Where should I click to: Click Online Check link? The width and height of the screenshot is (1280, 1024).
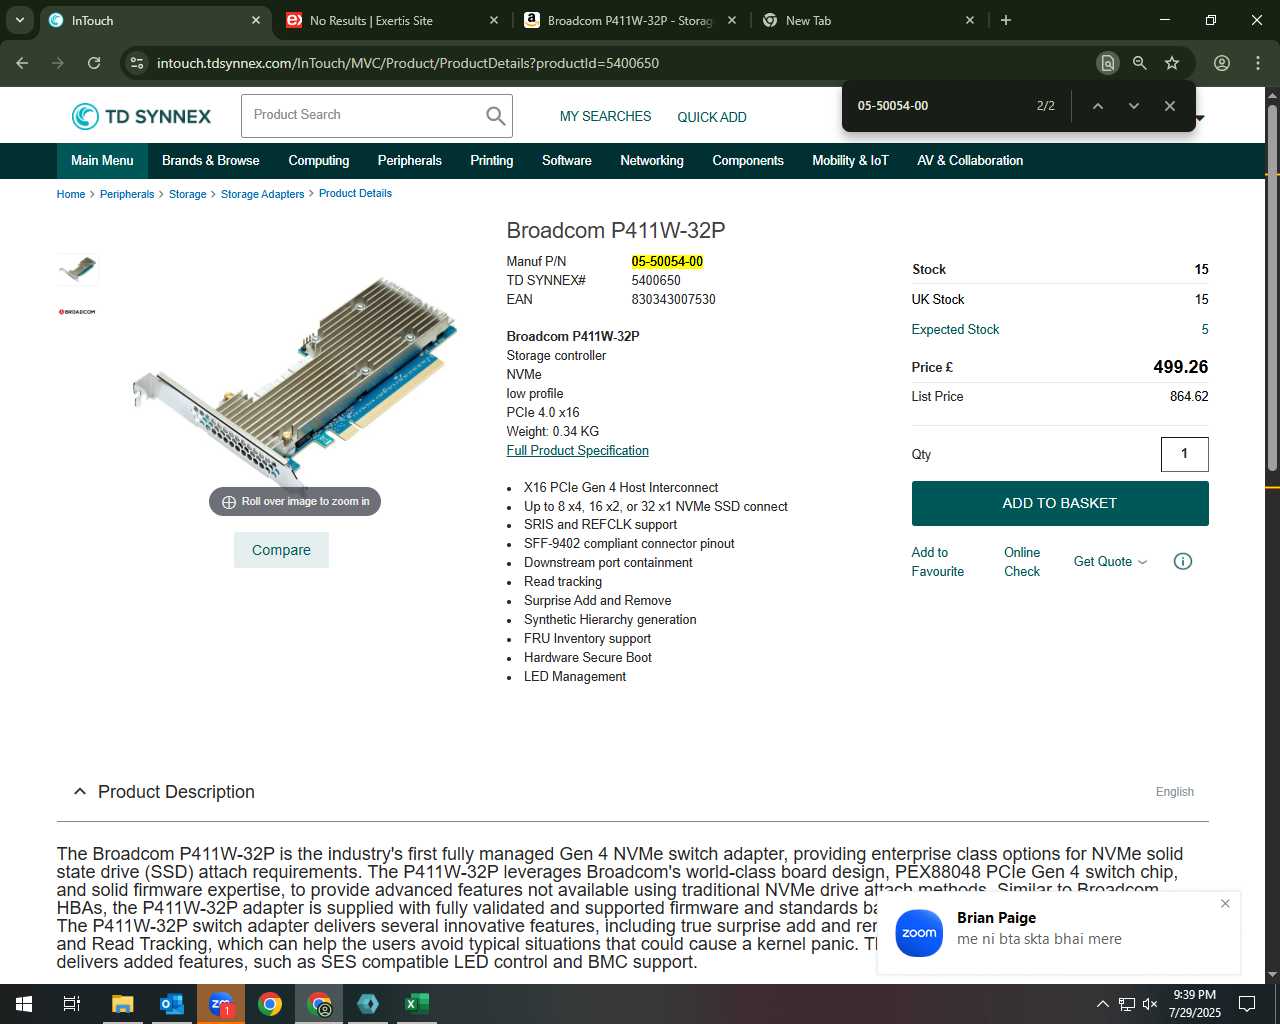point(1022,562)
